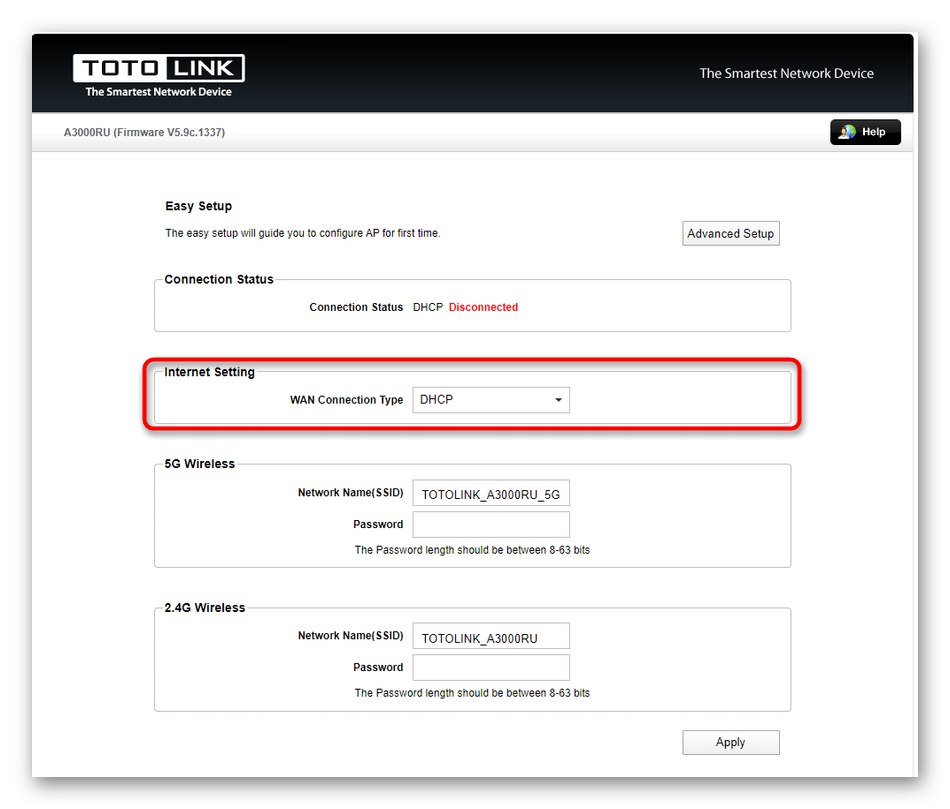Click the Advanced Setup button
The height and width of the screenshot is (809, 950).
point(730,233)
